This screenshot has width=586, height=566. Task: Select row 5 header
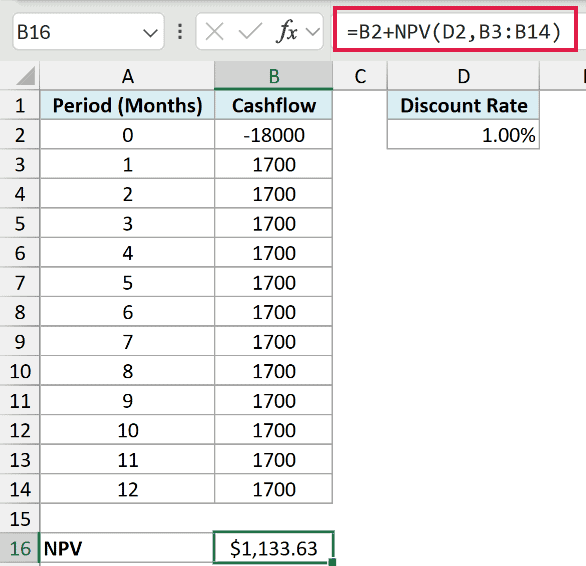tap(19, 223)
